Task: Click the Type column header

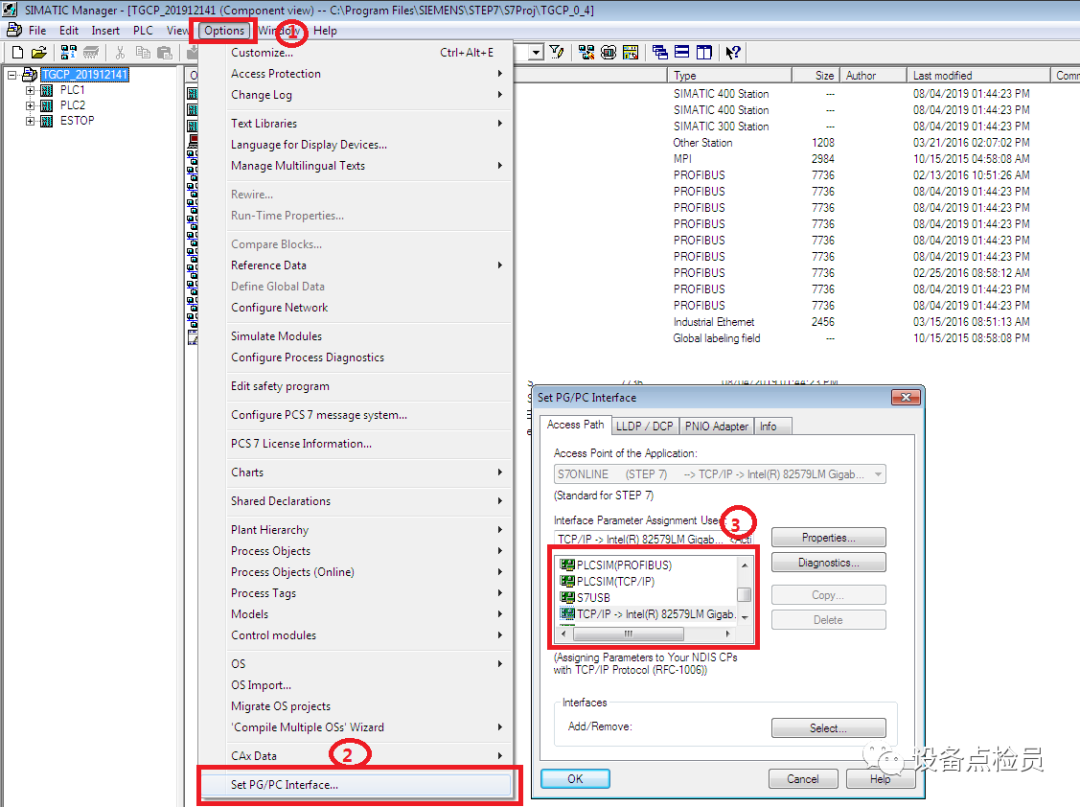Action: (729, 75)
